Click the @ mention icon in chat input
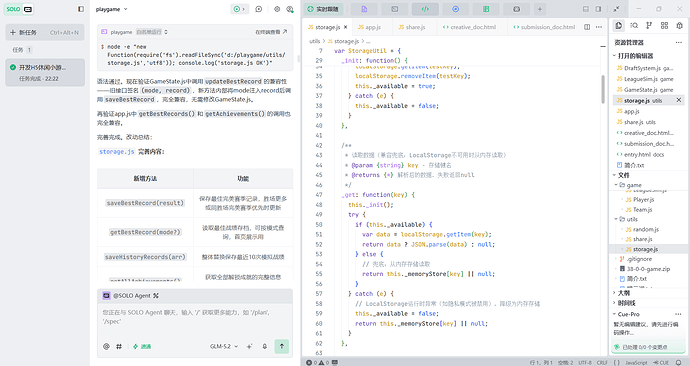 point(106,347)
